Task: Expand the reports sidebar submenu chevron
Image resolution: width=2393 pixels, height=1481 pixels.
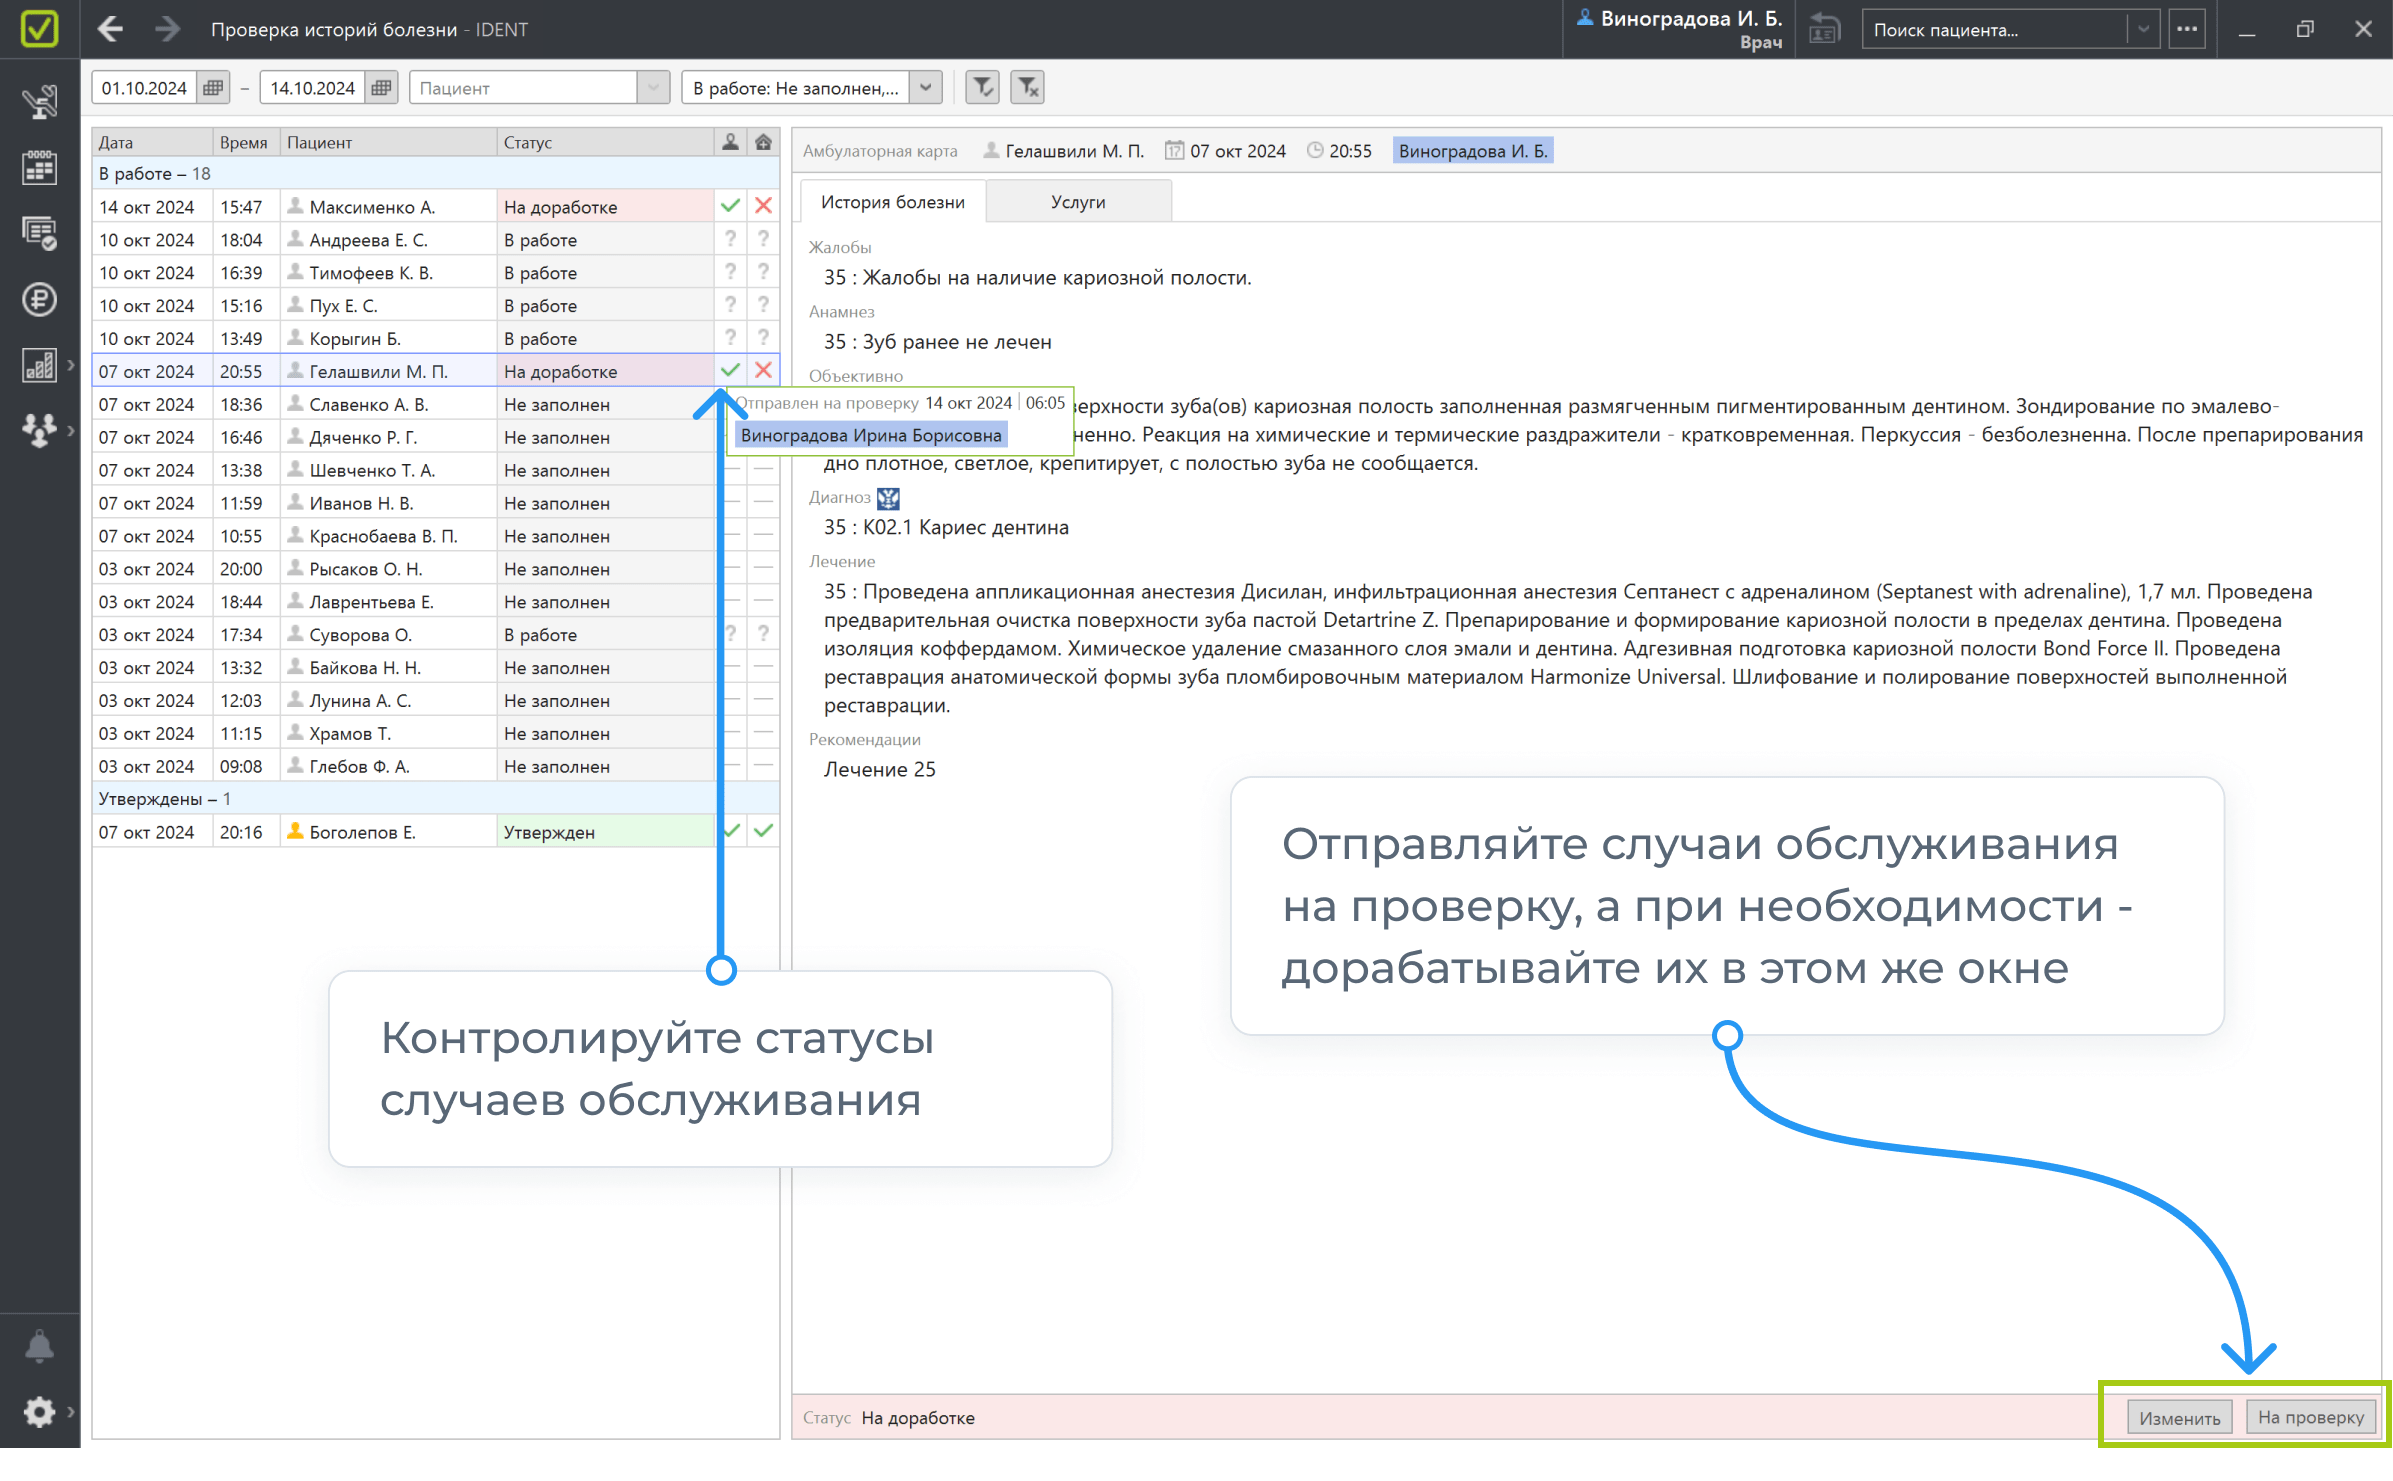Action: tap(71, 365)
